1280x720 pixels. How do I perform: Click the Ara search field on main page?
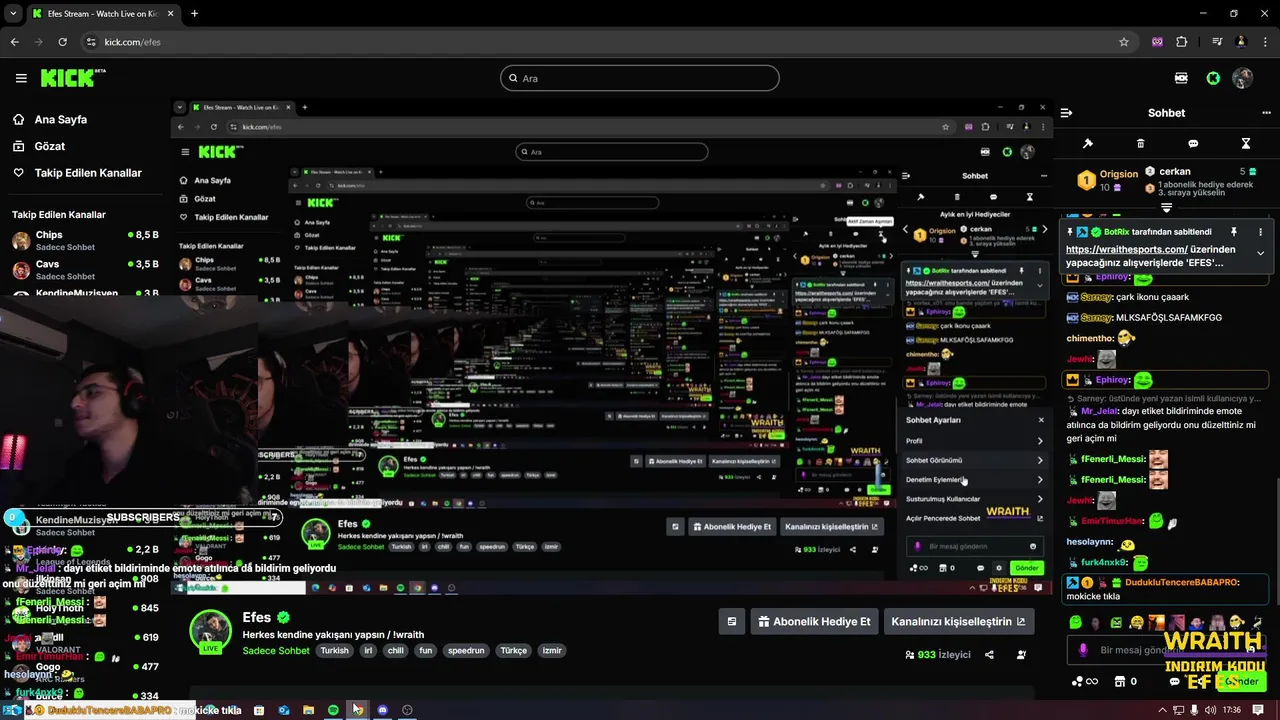pos(640,78)
